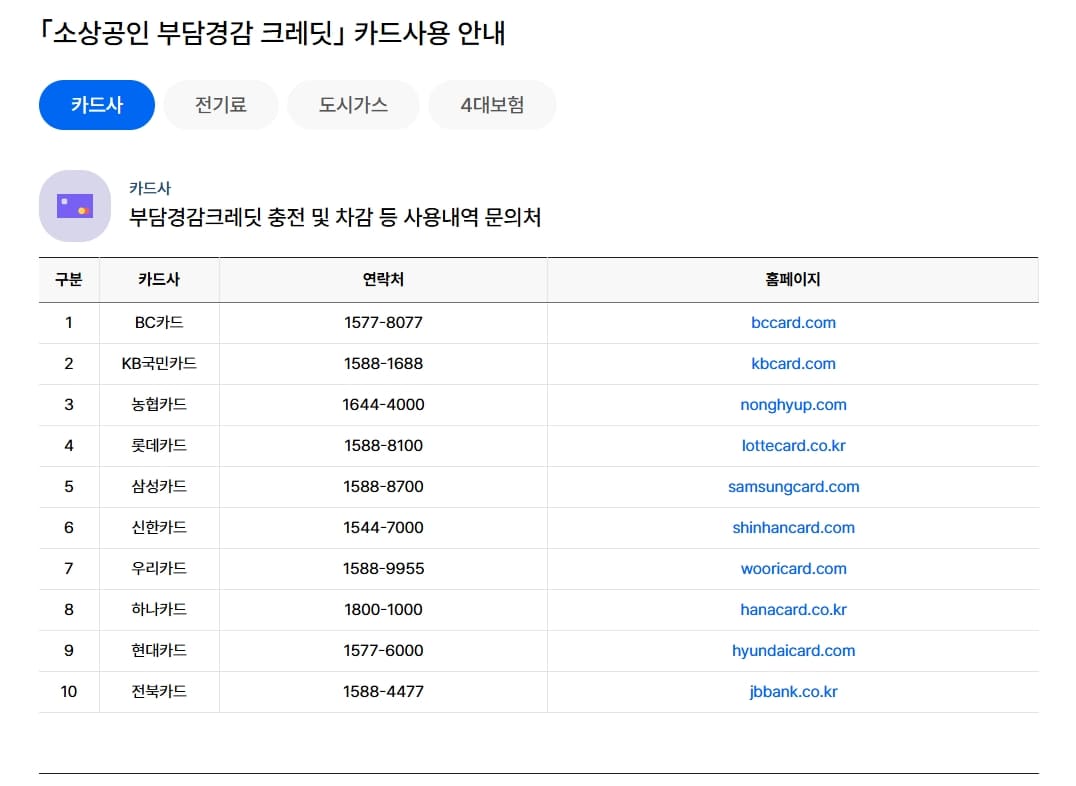Image resolution: width=1076 pixels, height=786 pixels.
Task: Open hyundaicard.com link
Action: pyautogui.click(x=793, y=651)
